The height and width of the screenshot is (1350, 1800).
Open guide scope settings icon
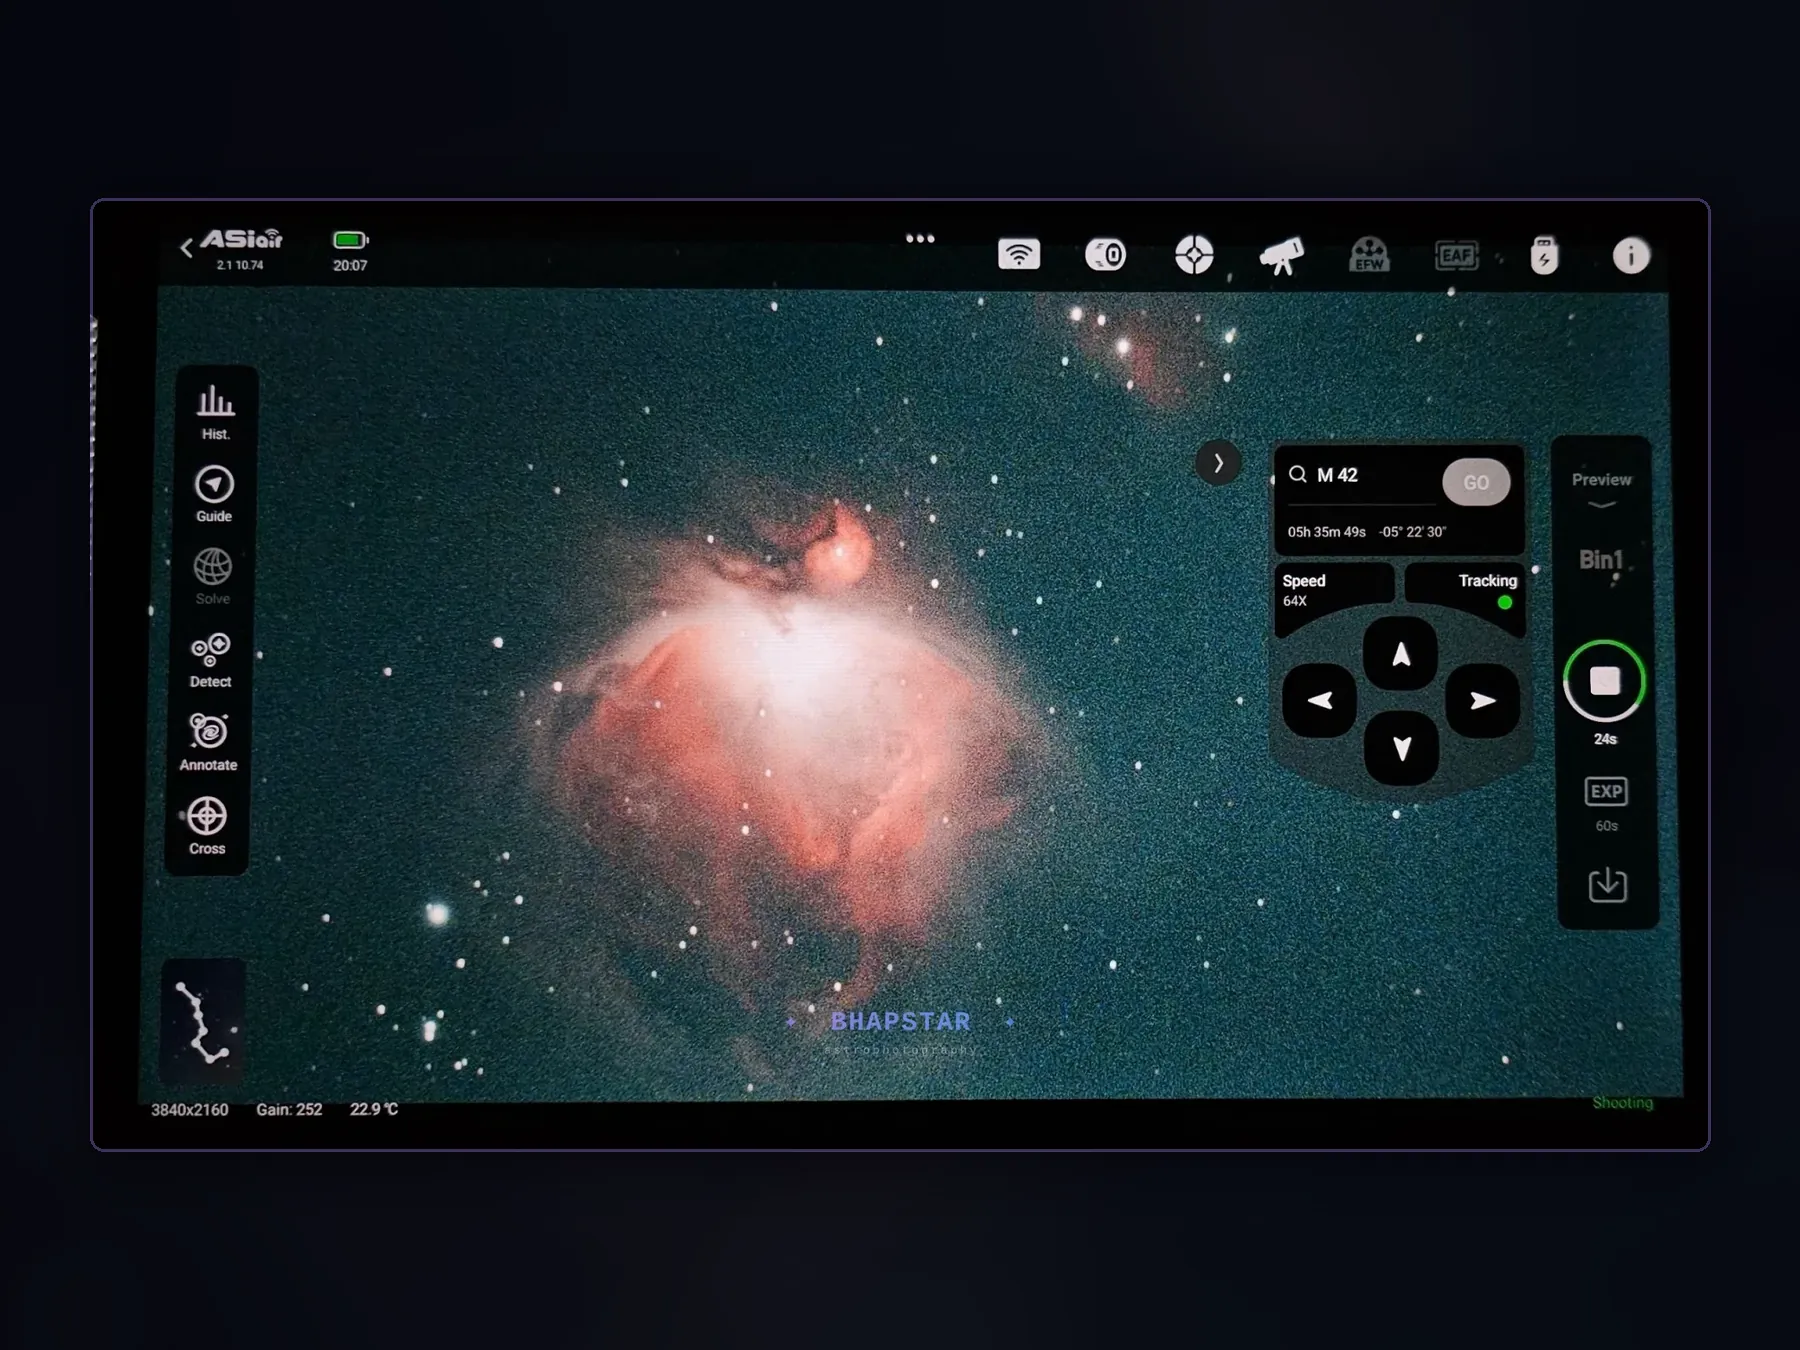coord(1194,255)
